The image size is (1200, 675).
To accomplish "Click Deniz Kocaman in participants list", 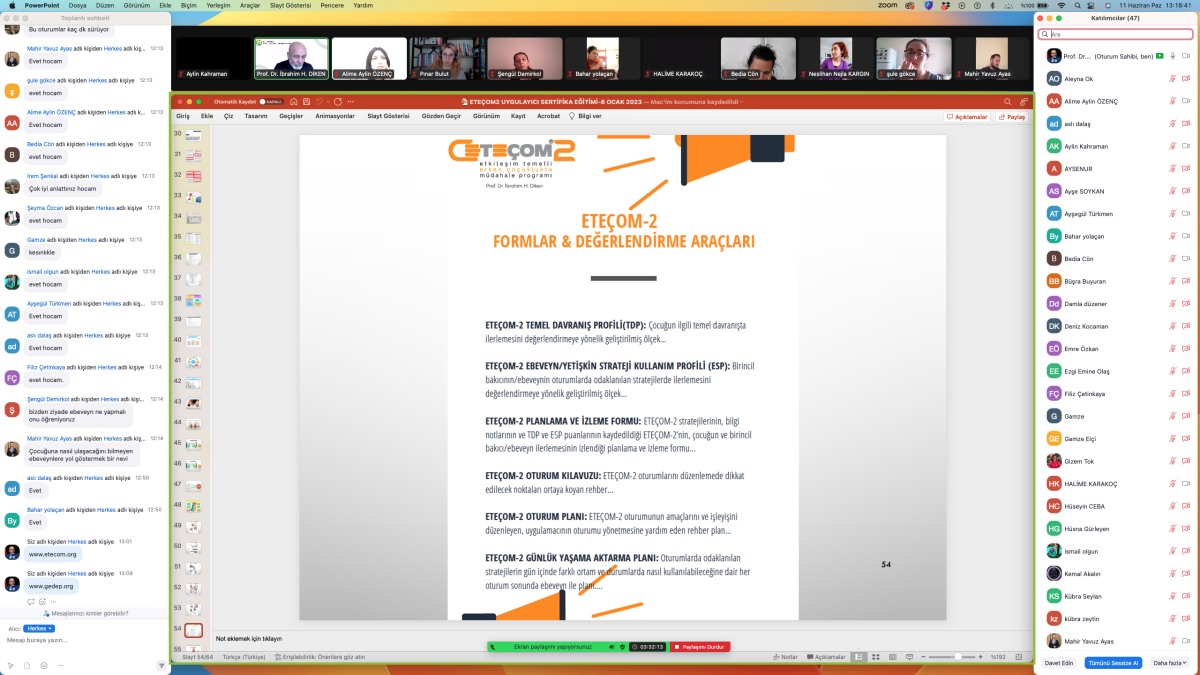I will point(1085,326).
